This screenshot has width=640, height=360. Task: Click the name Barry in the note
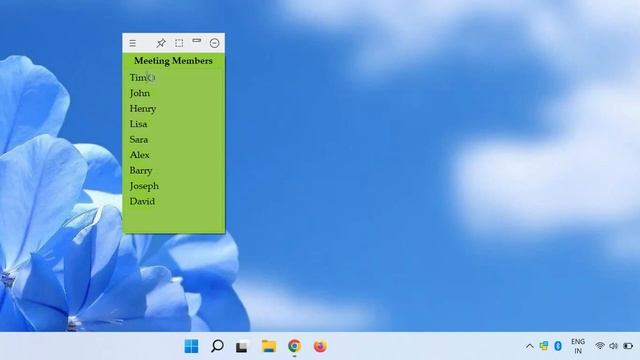(141, 171)
